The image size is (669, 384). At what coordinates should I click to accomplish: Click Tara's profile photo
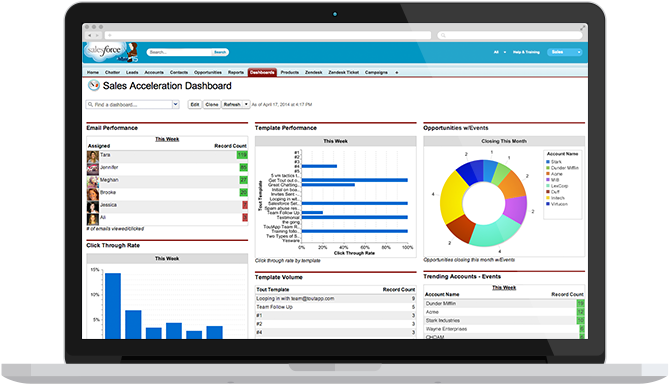93,157
